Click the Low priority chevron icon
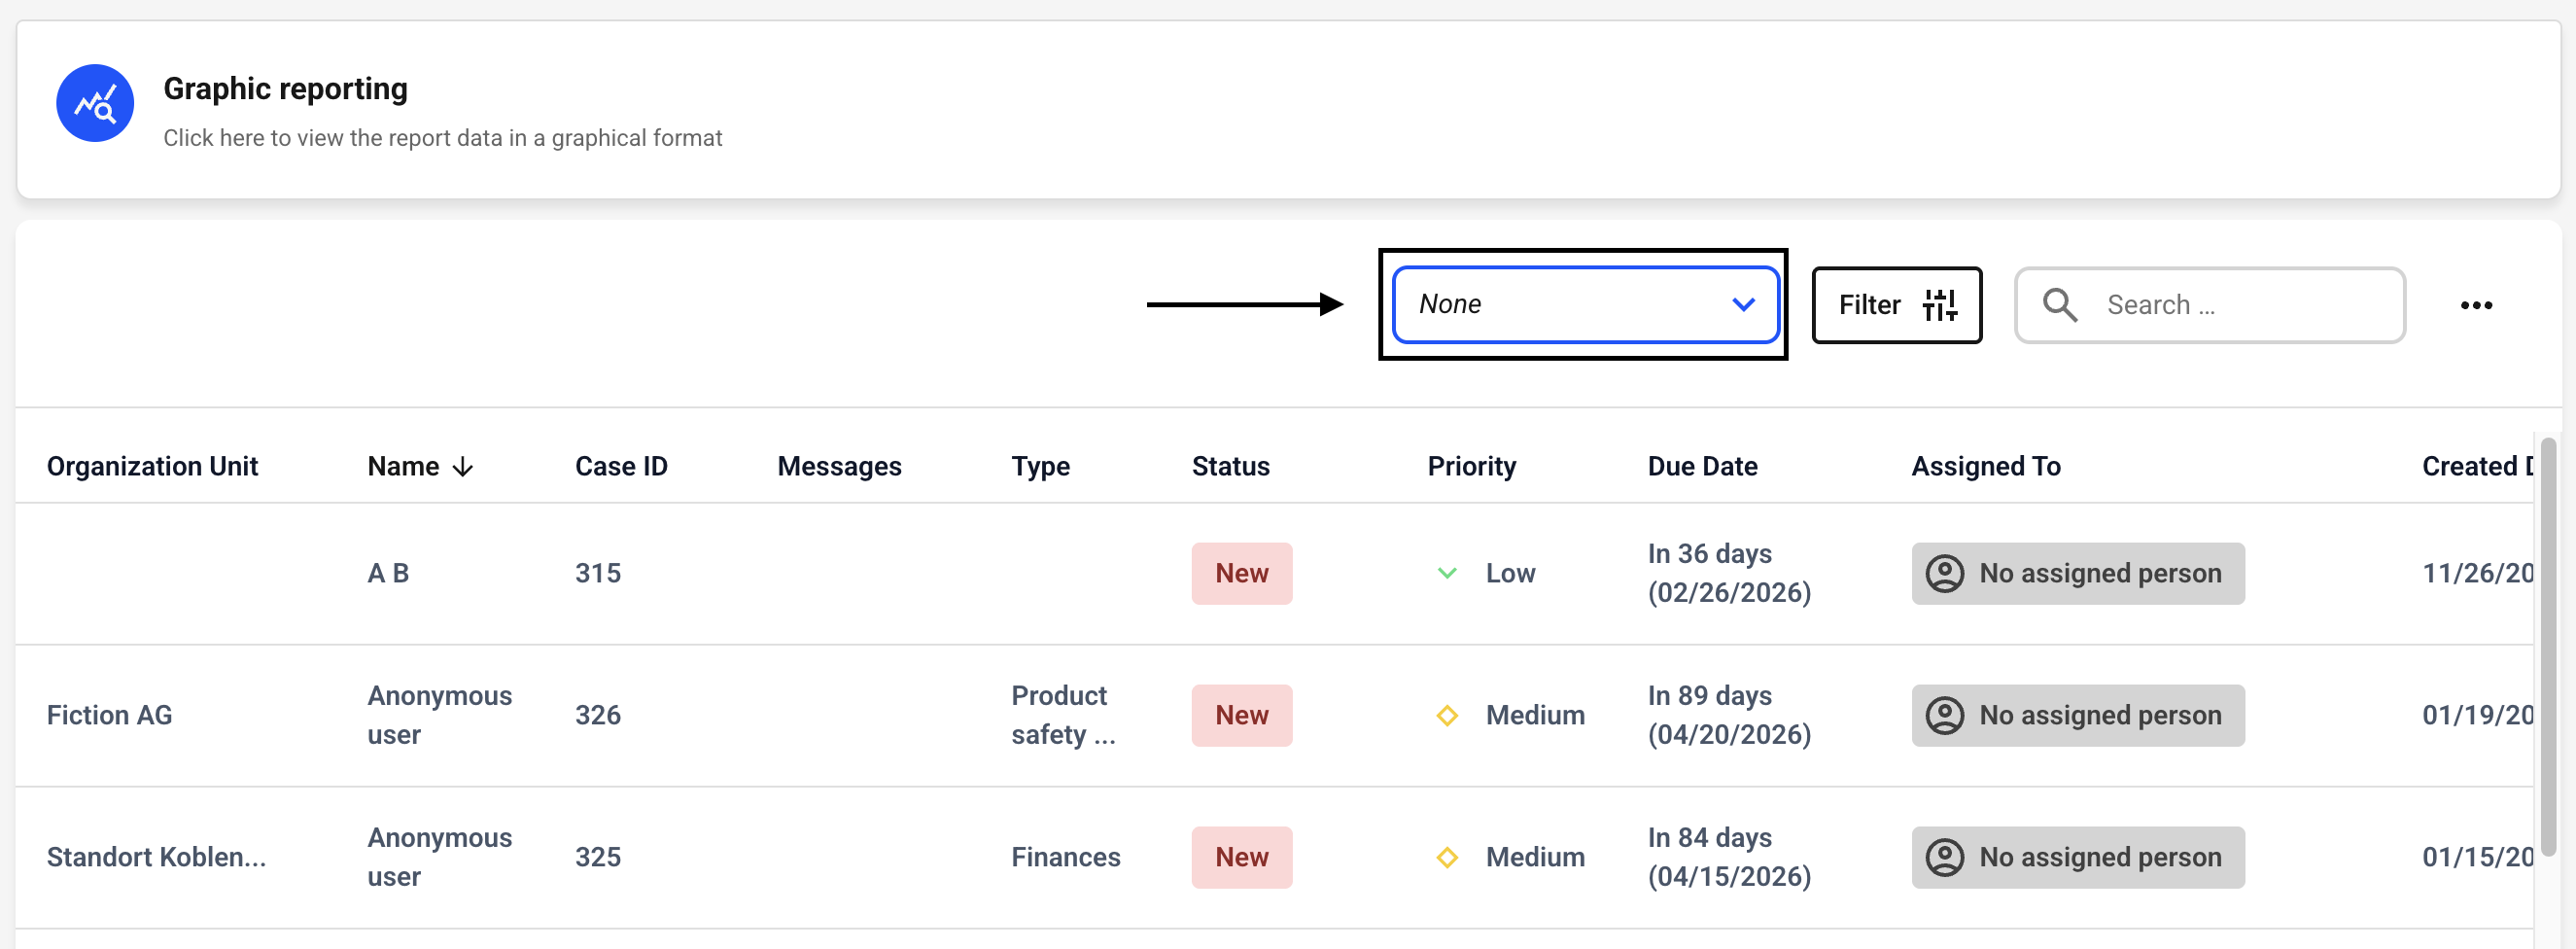The width and height of the screenshot is (2576, 949). coord(1446,573)
